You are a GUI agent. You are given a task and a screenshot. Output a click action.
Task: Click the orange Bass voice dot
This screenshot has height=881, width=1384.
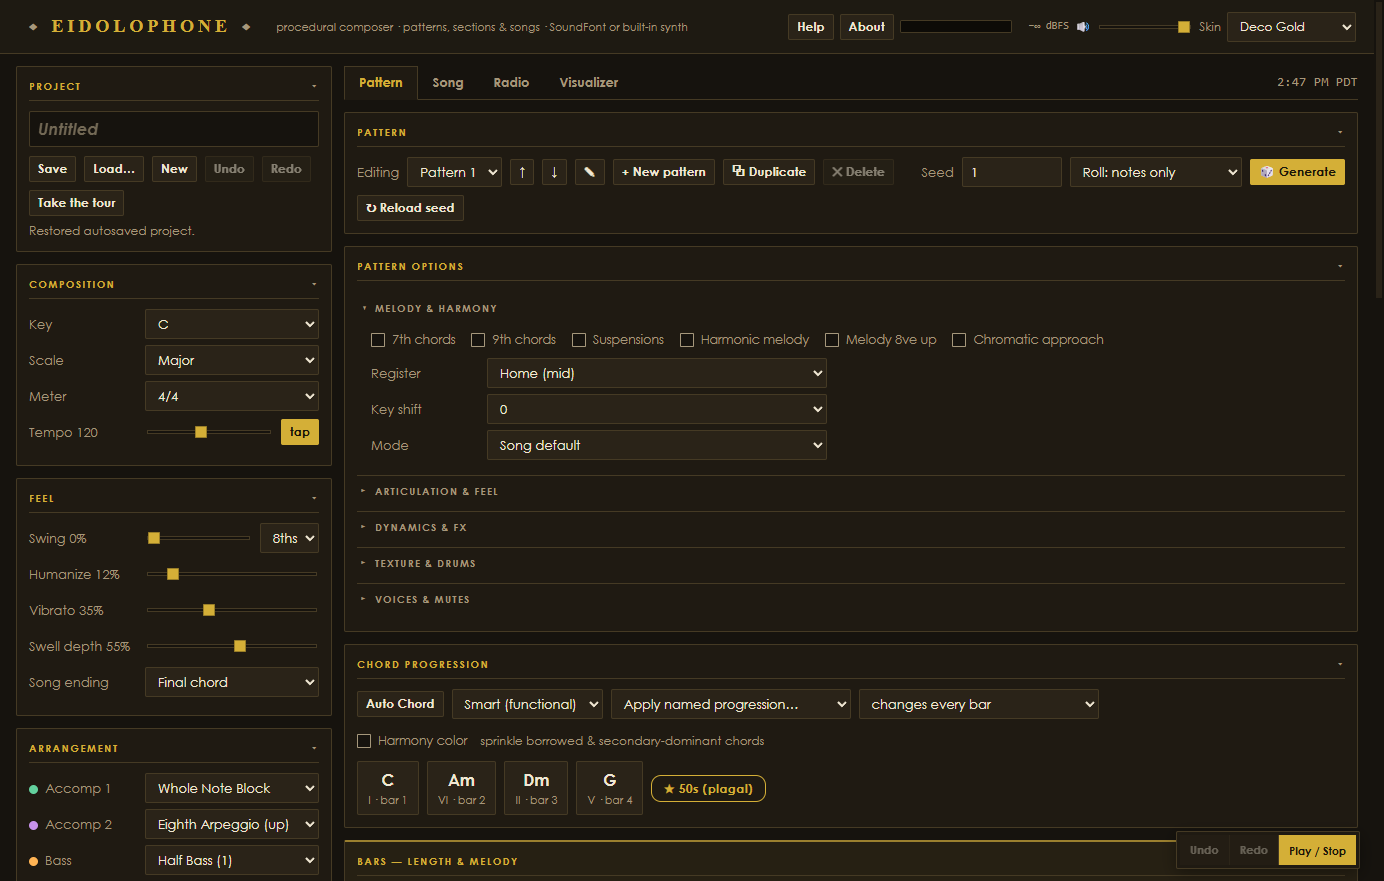coord(34,861)
